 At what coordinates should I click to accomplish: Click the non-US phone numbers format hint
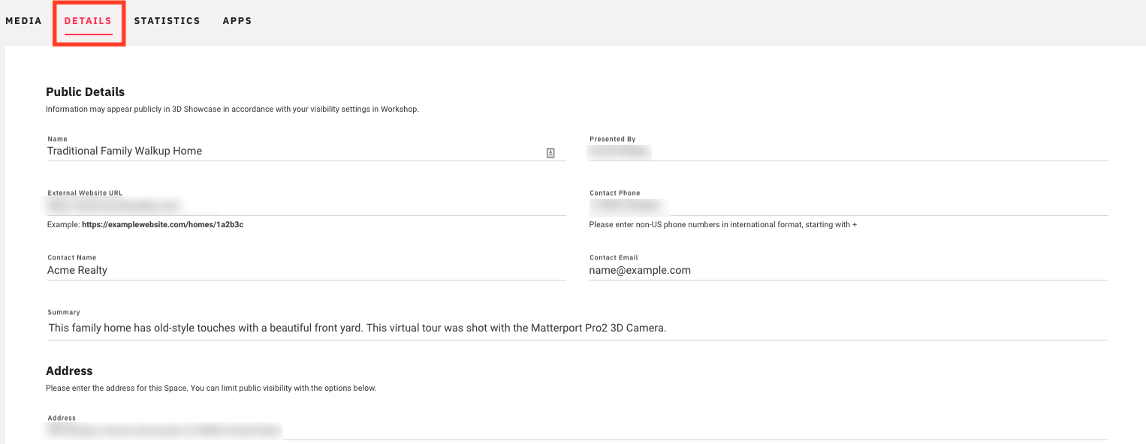(722, 225)
